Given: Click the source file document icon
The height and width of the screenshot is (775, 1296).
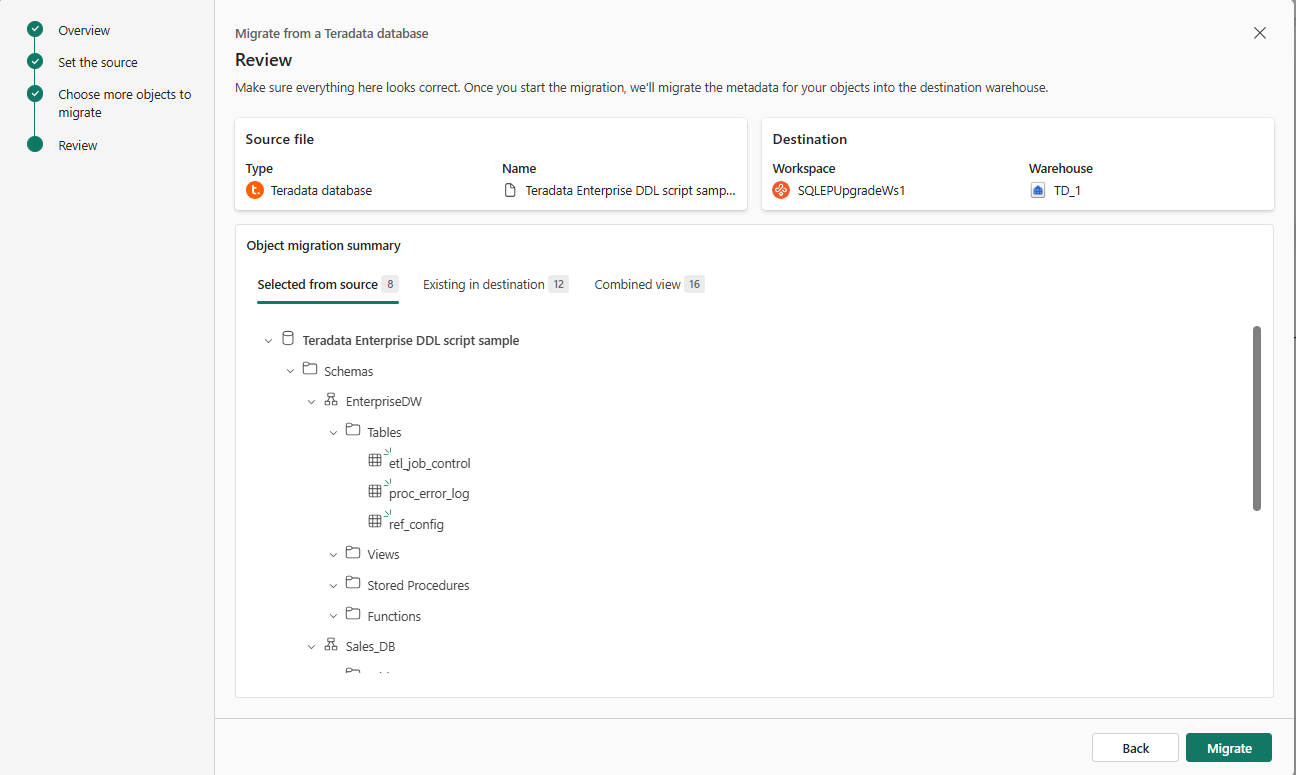Looking at the screenshot, I should 510,190.
